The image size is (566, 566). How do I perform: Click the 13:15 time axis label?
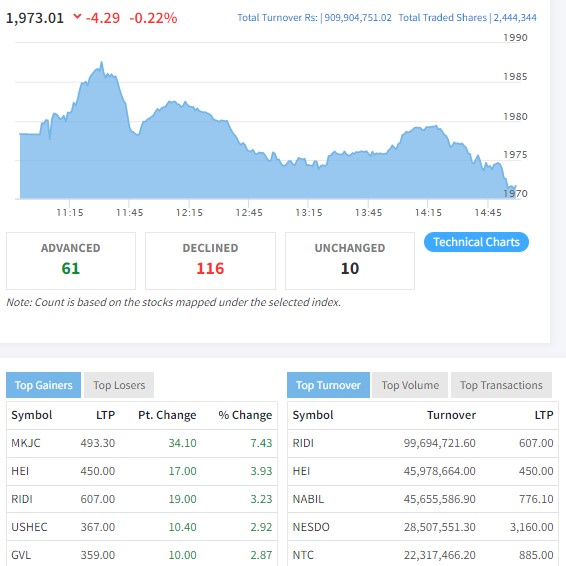pos(309,213)
